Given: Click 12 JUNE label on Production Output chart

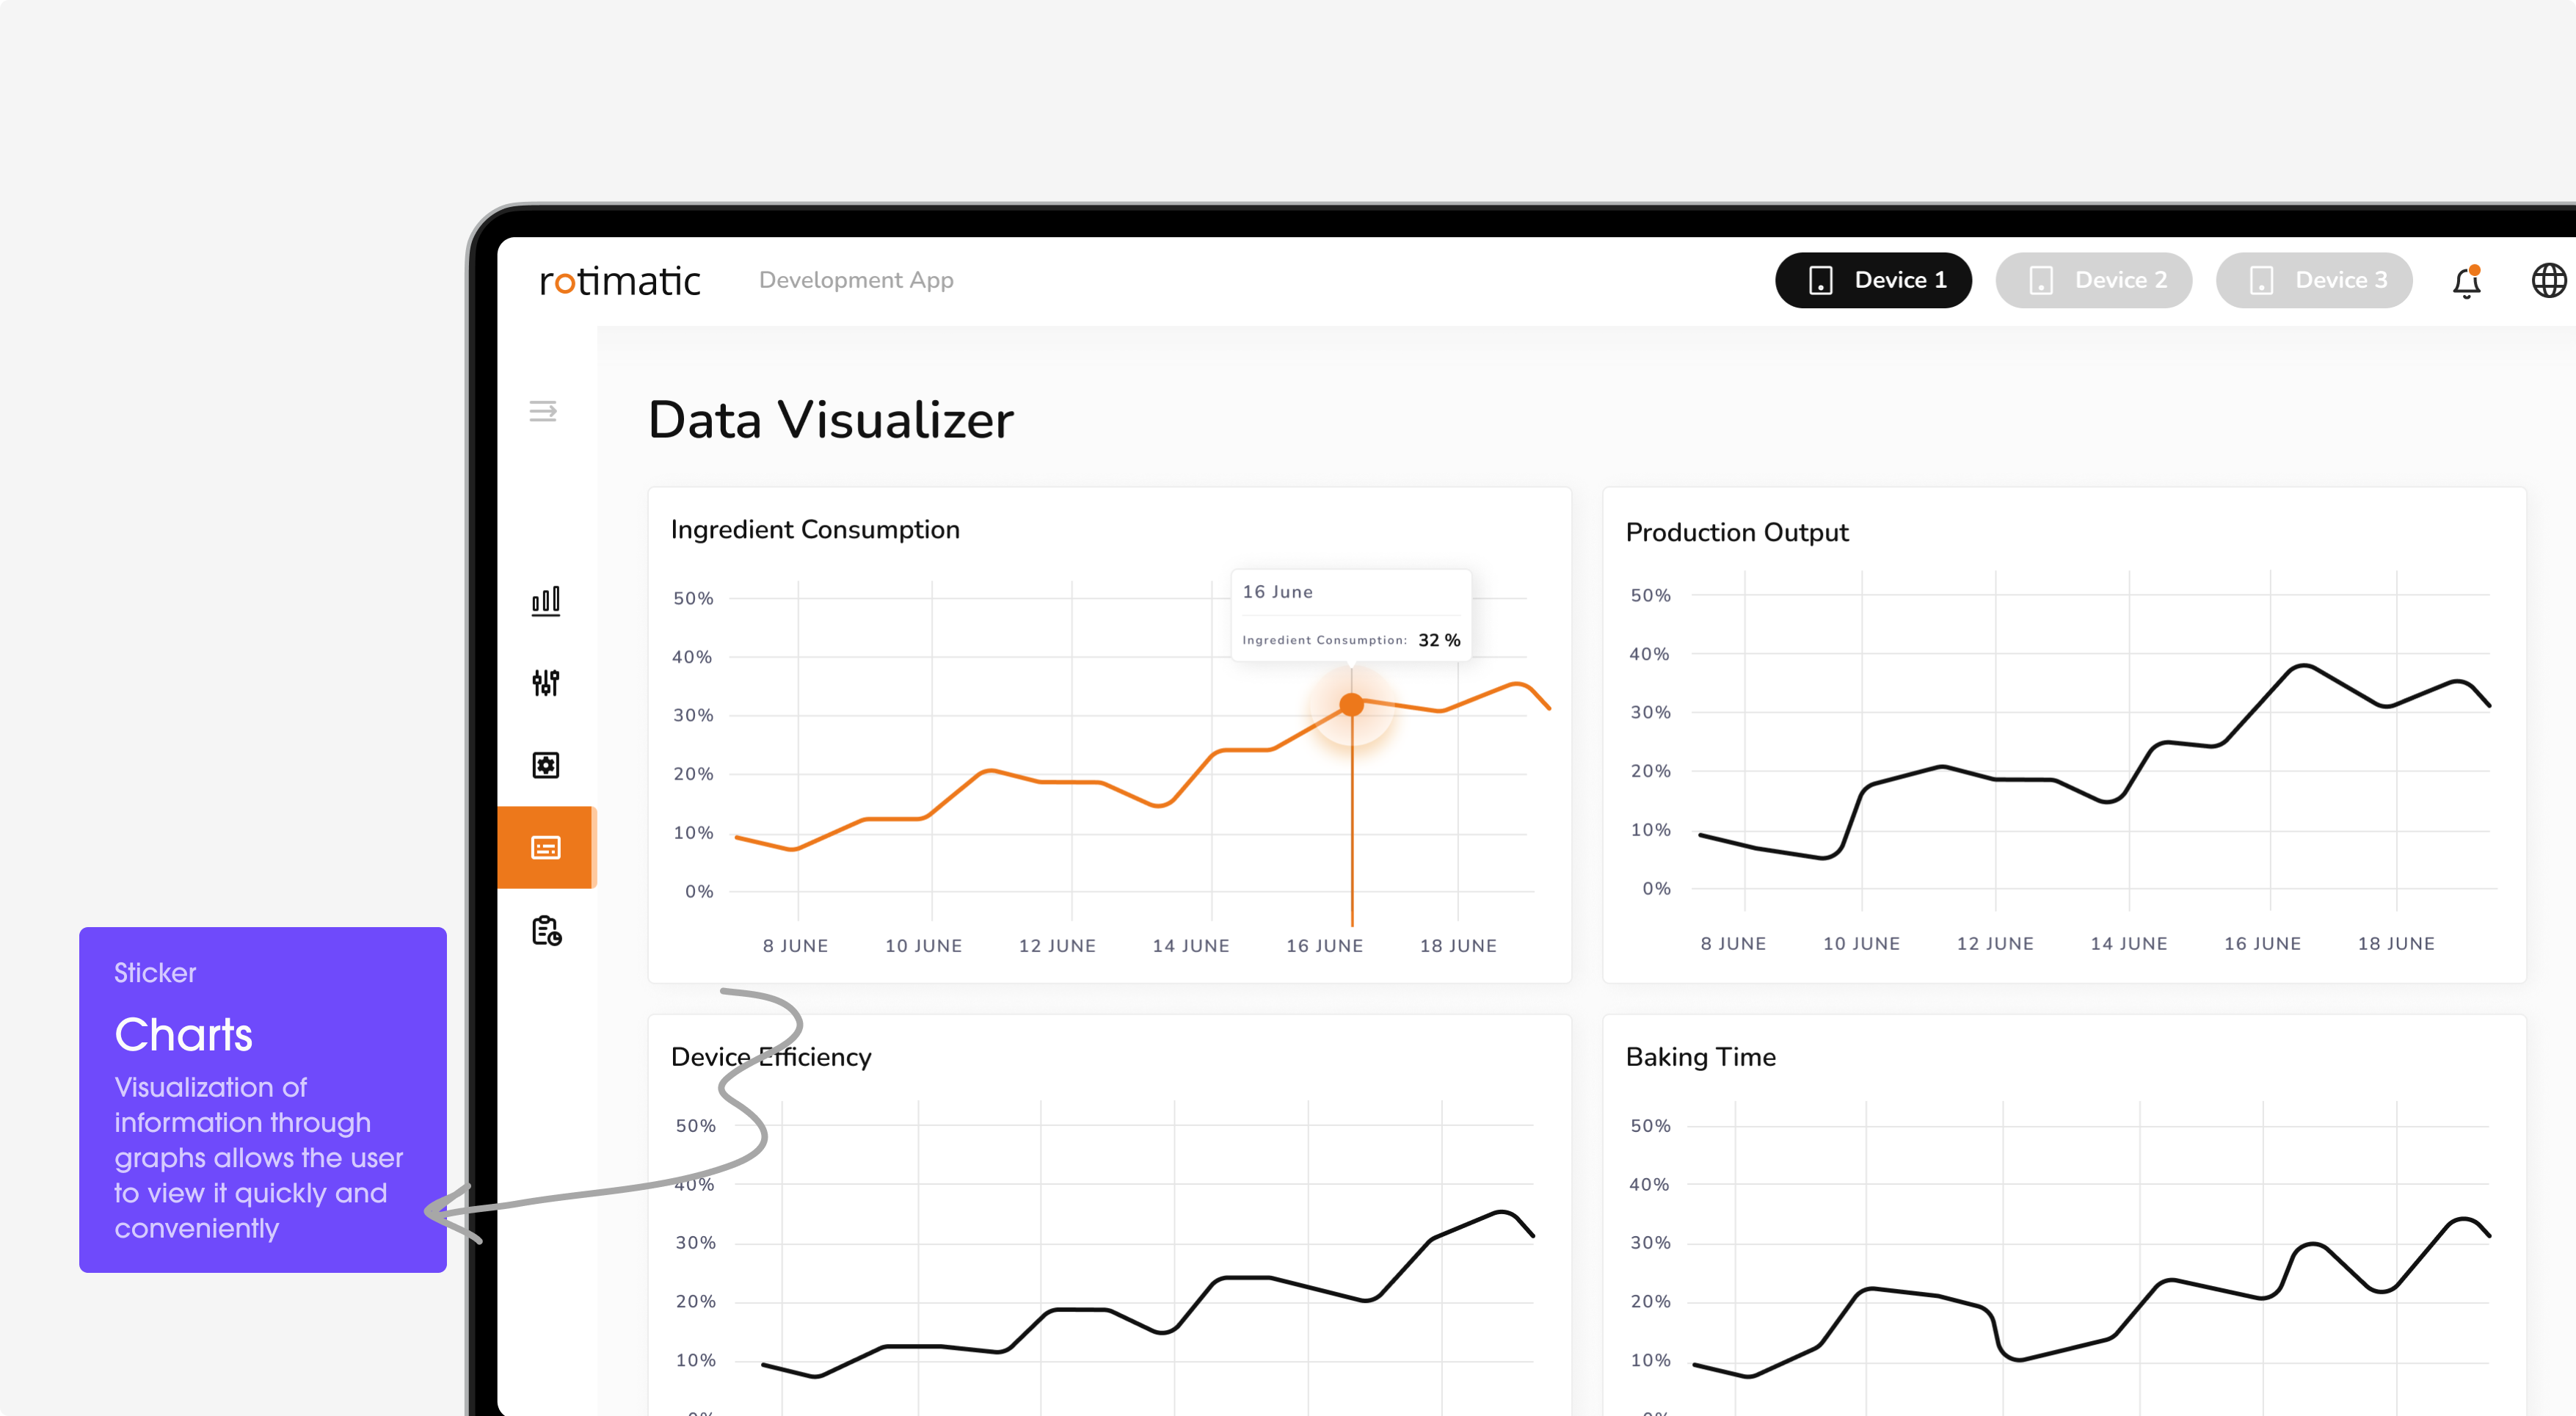Looking at the screenshot, I should (x=1995, y=944).
